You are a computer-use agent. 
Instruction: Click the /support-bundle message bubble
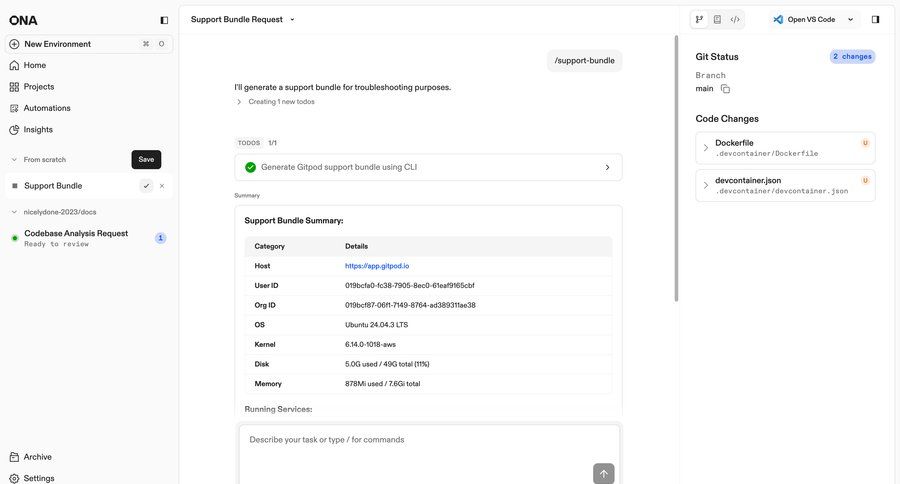(x=584, y=60)
